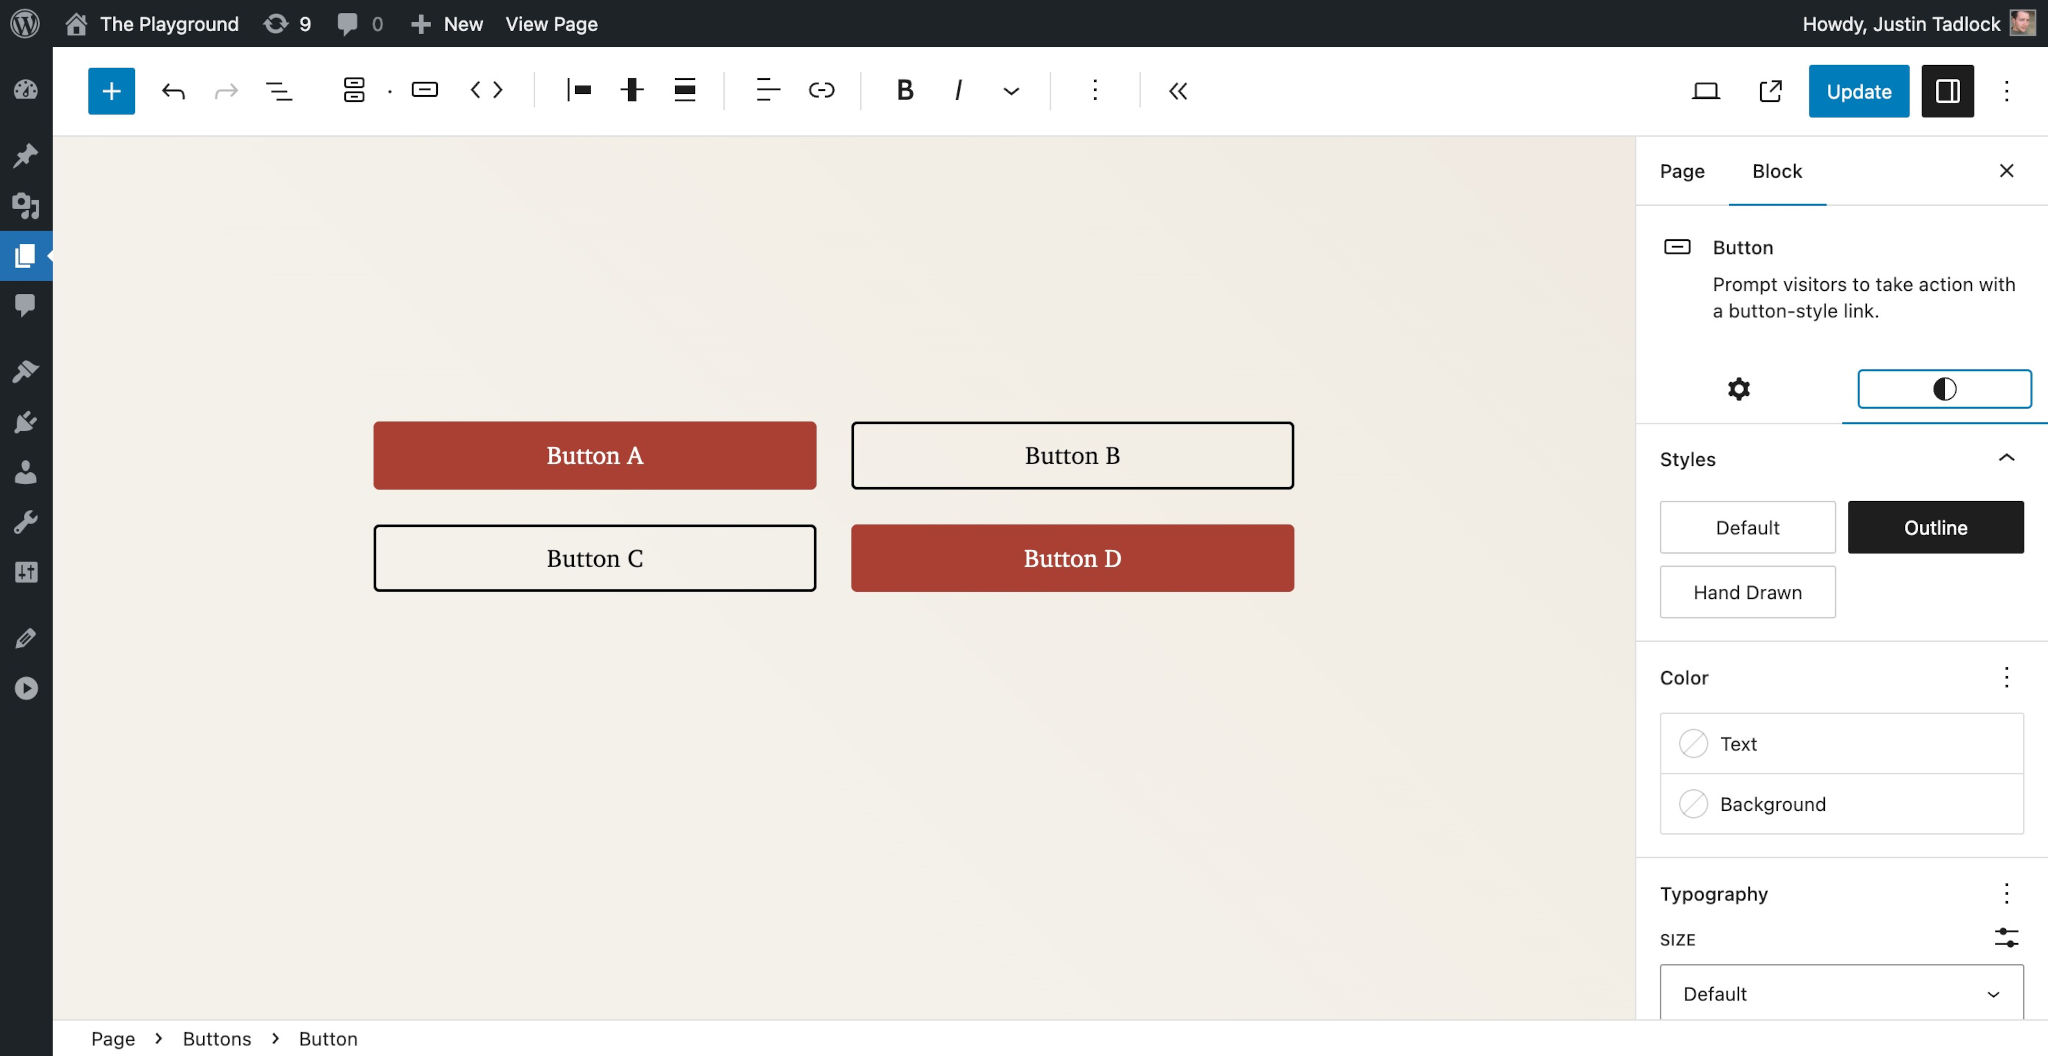Viewport: 2048px width, 1056px height.
Task: Add a link to the button
Action: tap(821, 90)
